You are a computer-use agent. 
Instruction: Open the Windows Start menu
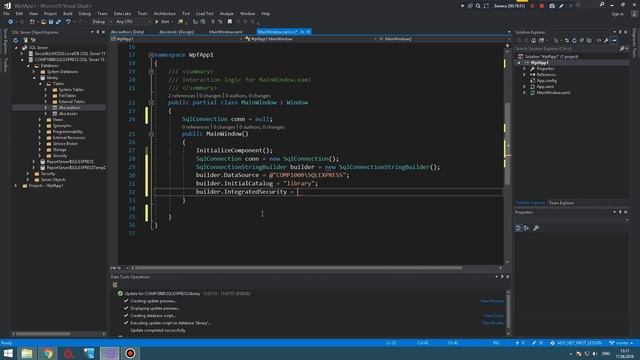click(8, 353)
